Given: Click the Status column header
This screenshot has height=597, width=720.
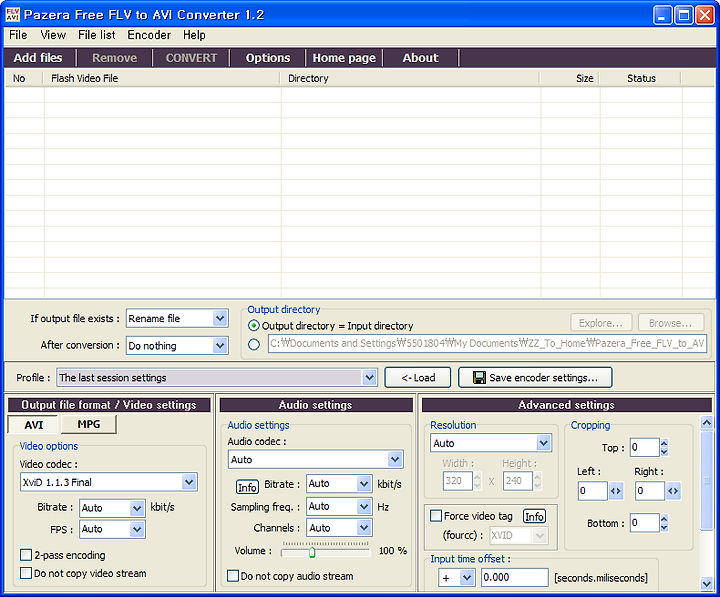Looking at the screenshot, I should [x=641, y=78].
